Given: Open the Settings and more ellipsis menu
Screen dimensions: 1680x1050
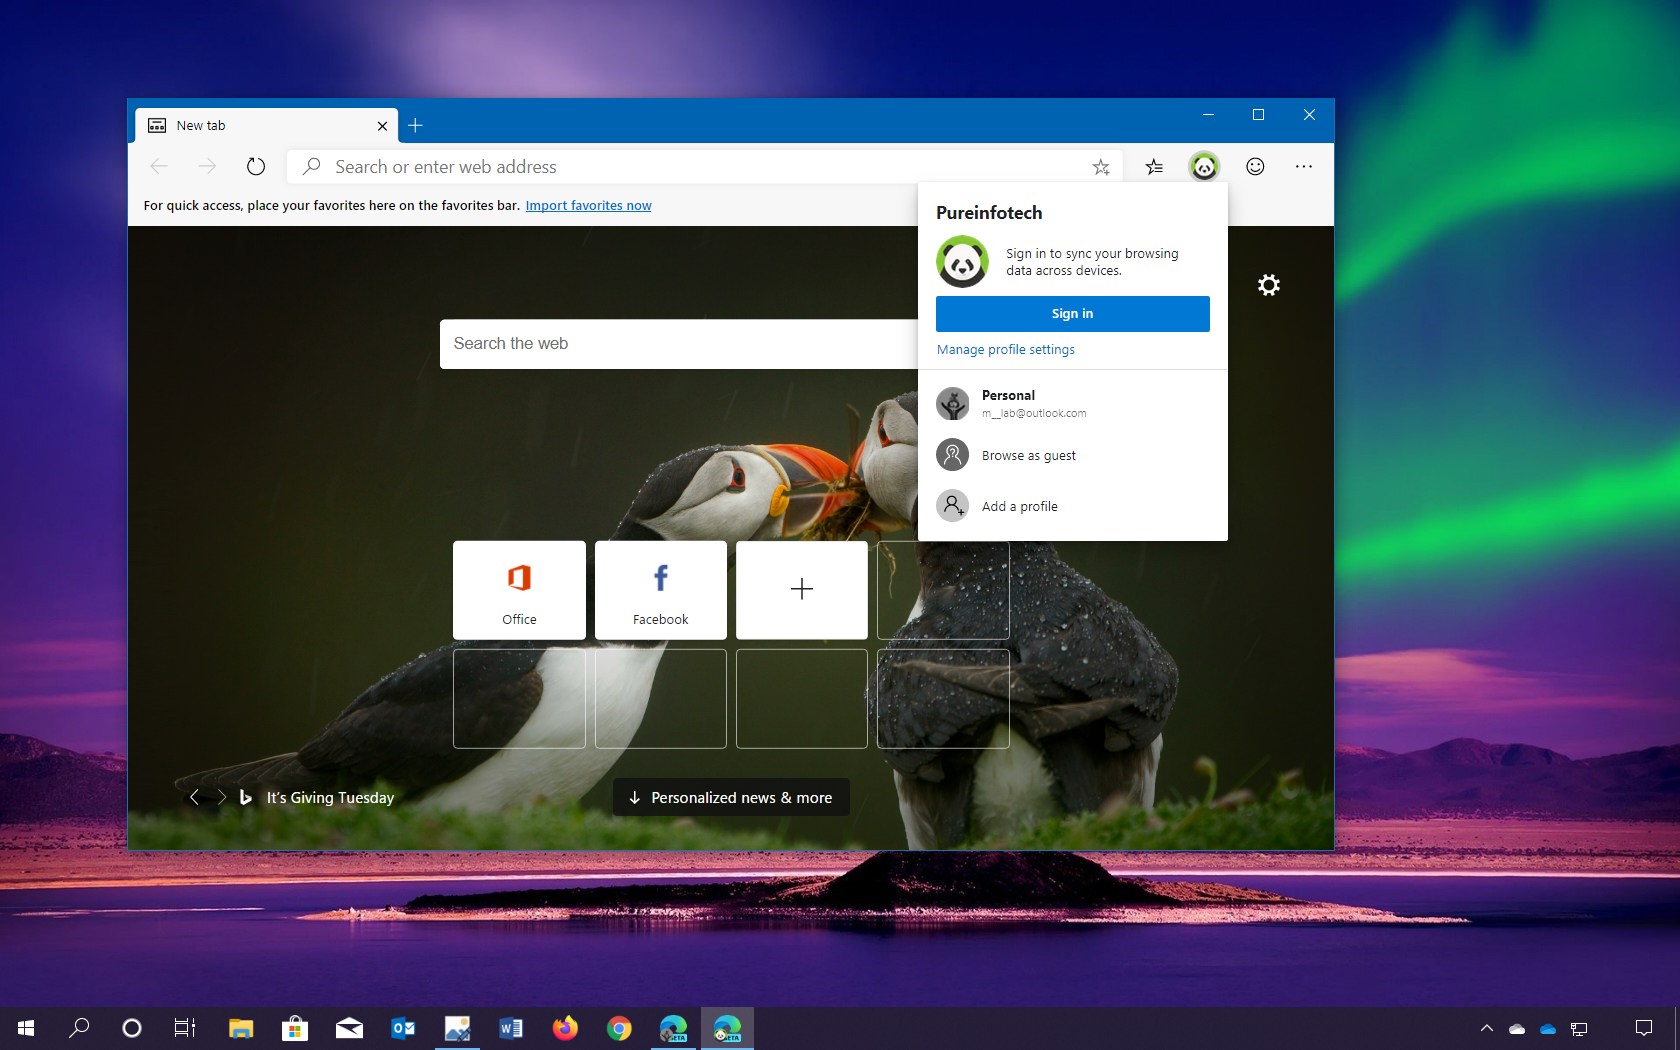Looking at the screenshot, I should (1304, 167).
